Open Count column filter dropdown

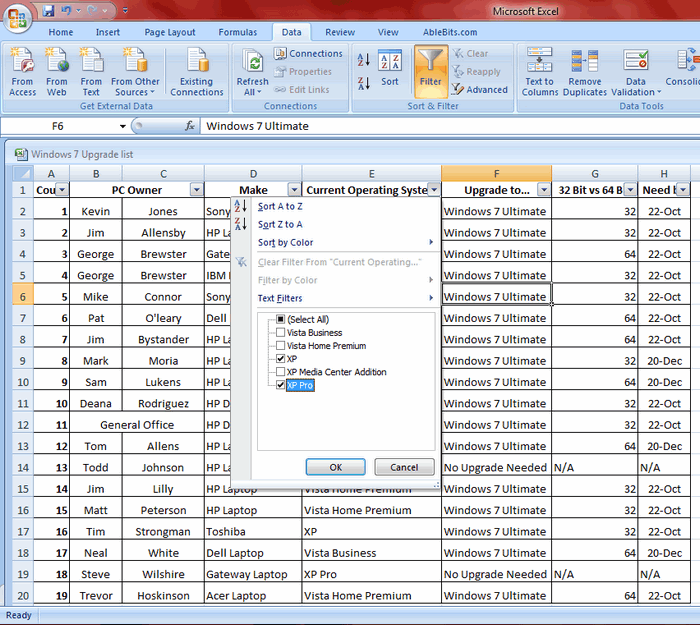pos(62,190)
